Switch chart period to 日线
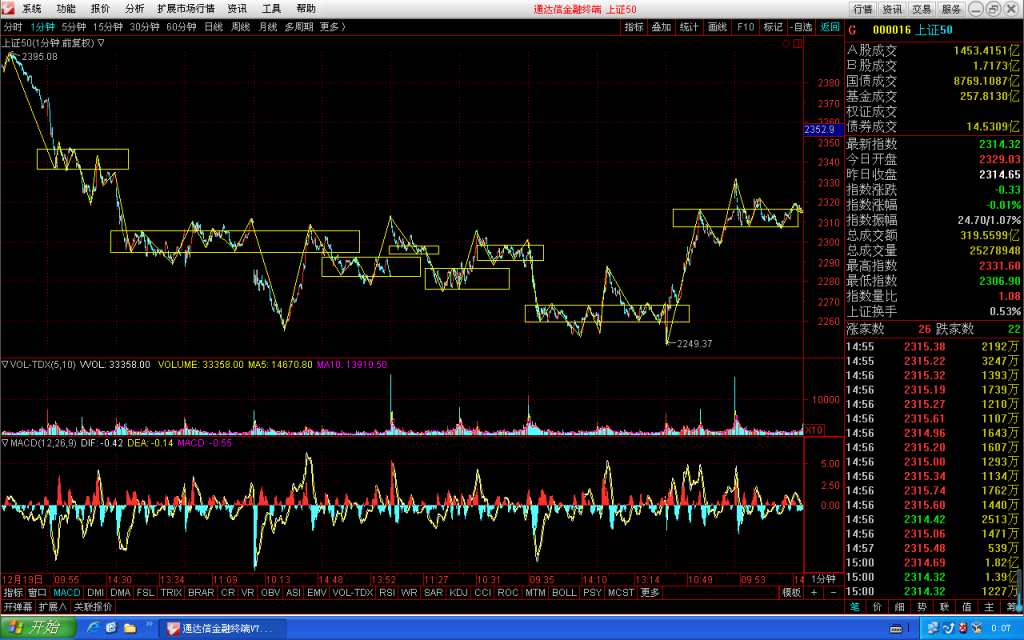 click(214, 27)
